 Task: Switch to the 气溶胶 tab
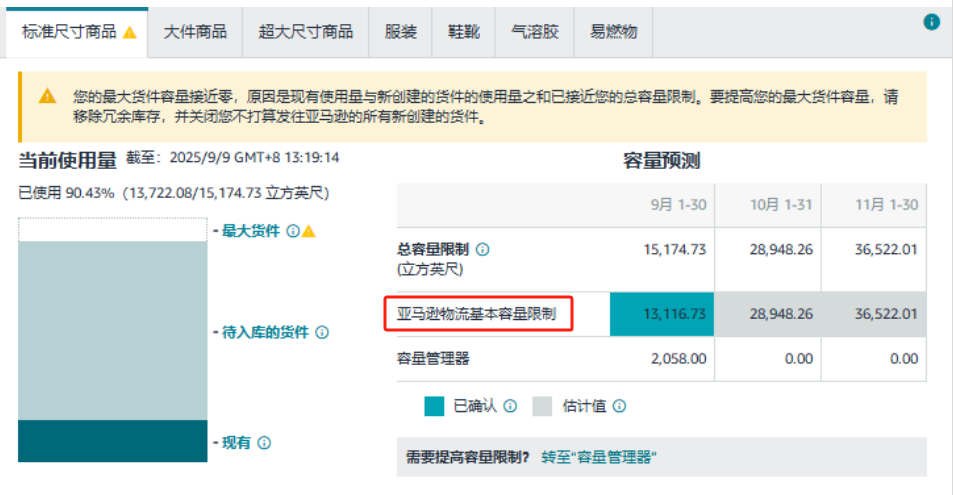click(534, 32)
